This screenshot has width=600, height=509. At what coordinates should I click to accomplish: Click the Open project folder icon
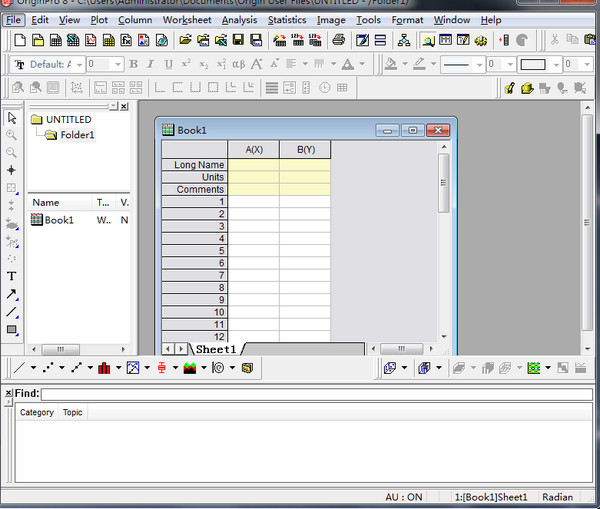(x=186, y=40)
